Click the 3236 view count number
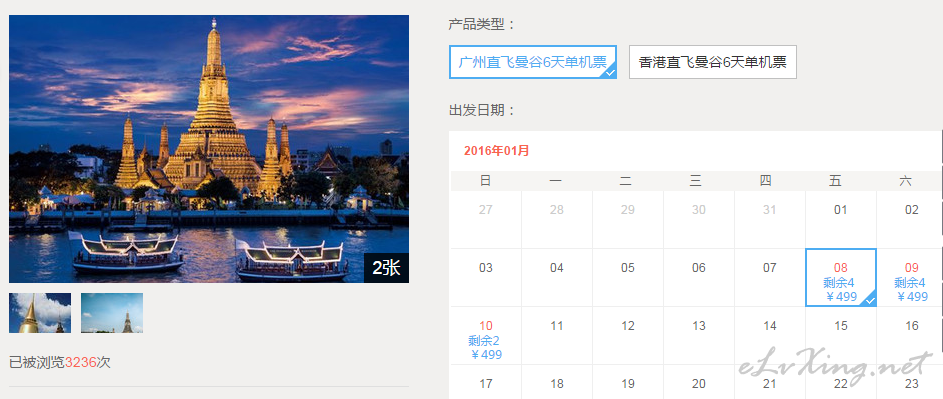 81,362
